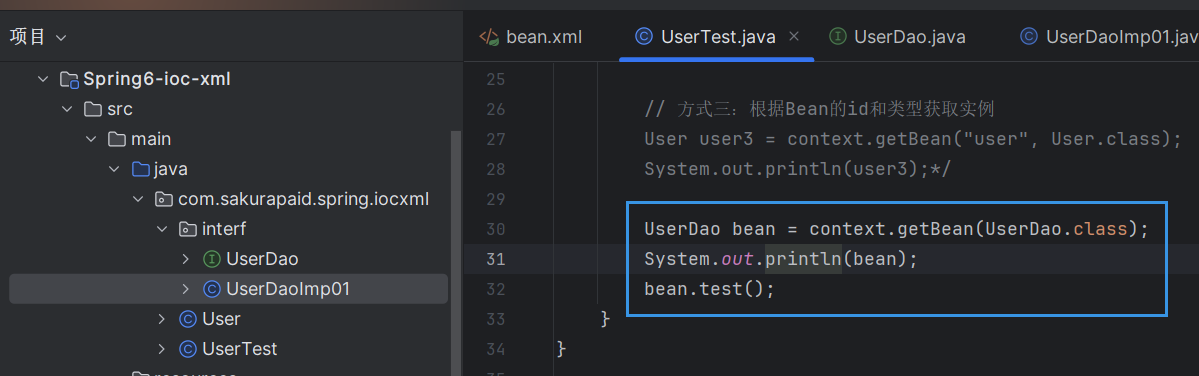Viewport: 1199px width, 376px height.
Task: Click line number 31 in the gutter
Action: coord(496,259)
